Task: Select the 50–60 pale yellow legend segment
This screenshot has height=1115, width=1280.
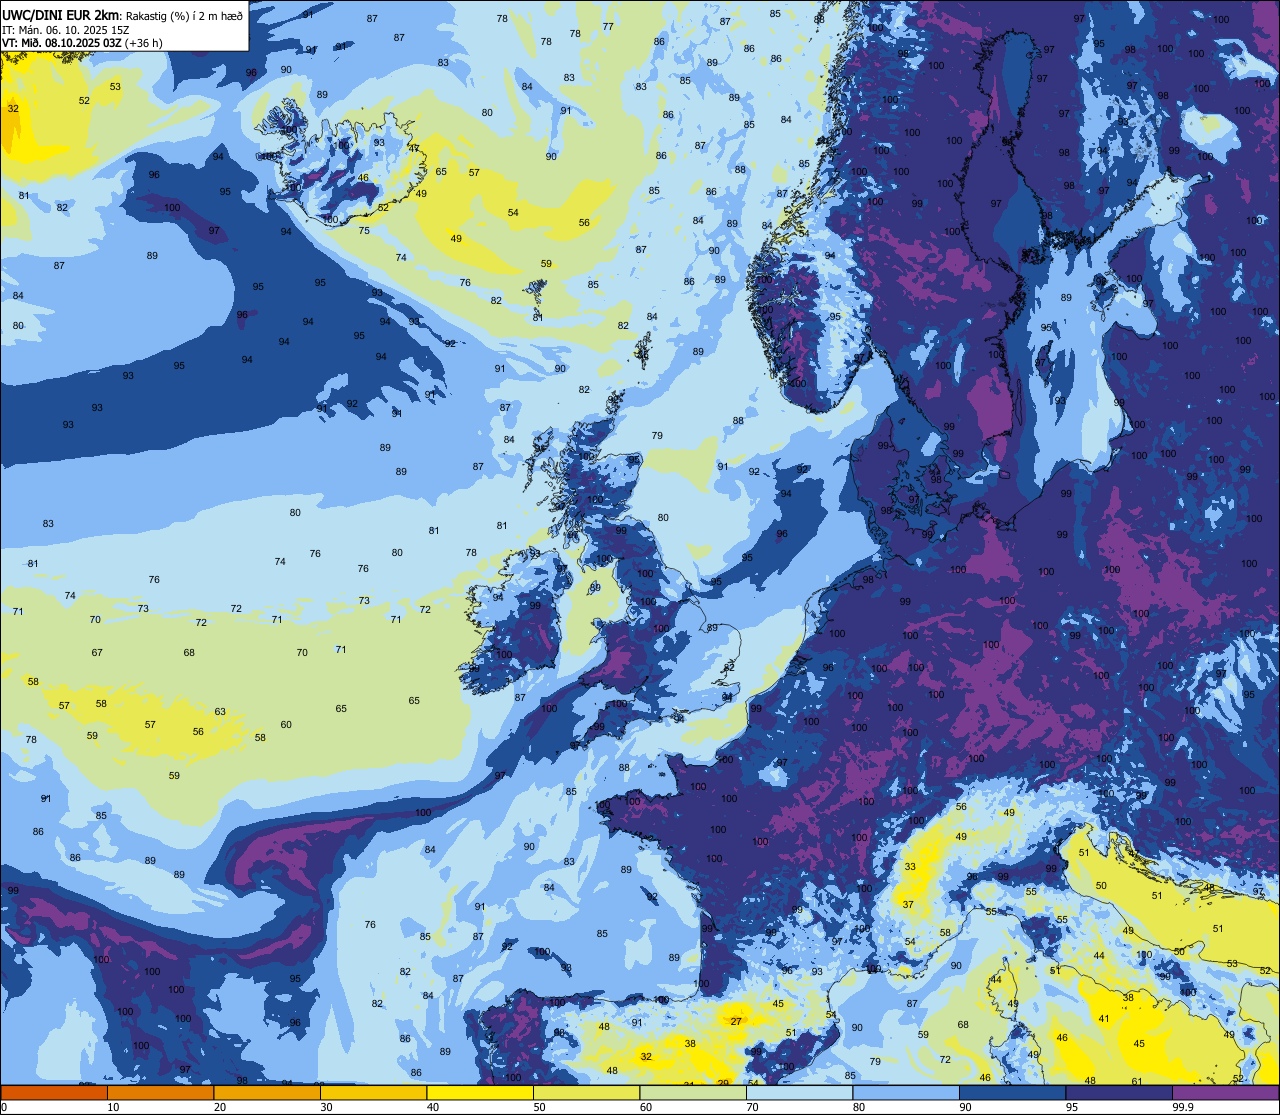Action: (586, 1093)
